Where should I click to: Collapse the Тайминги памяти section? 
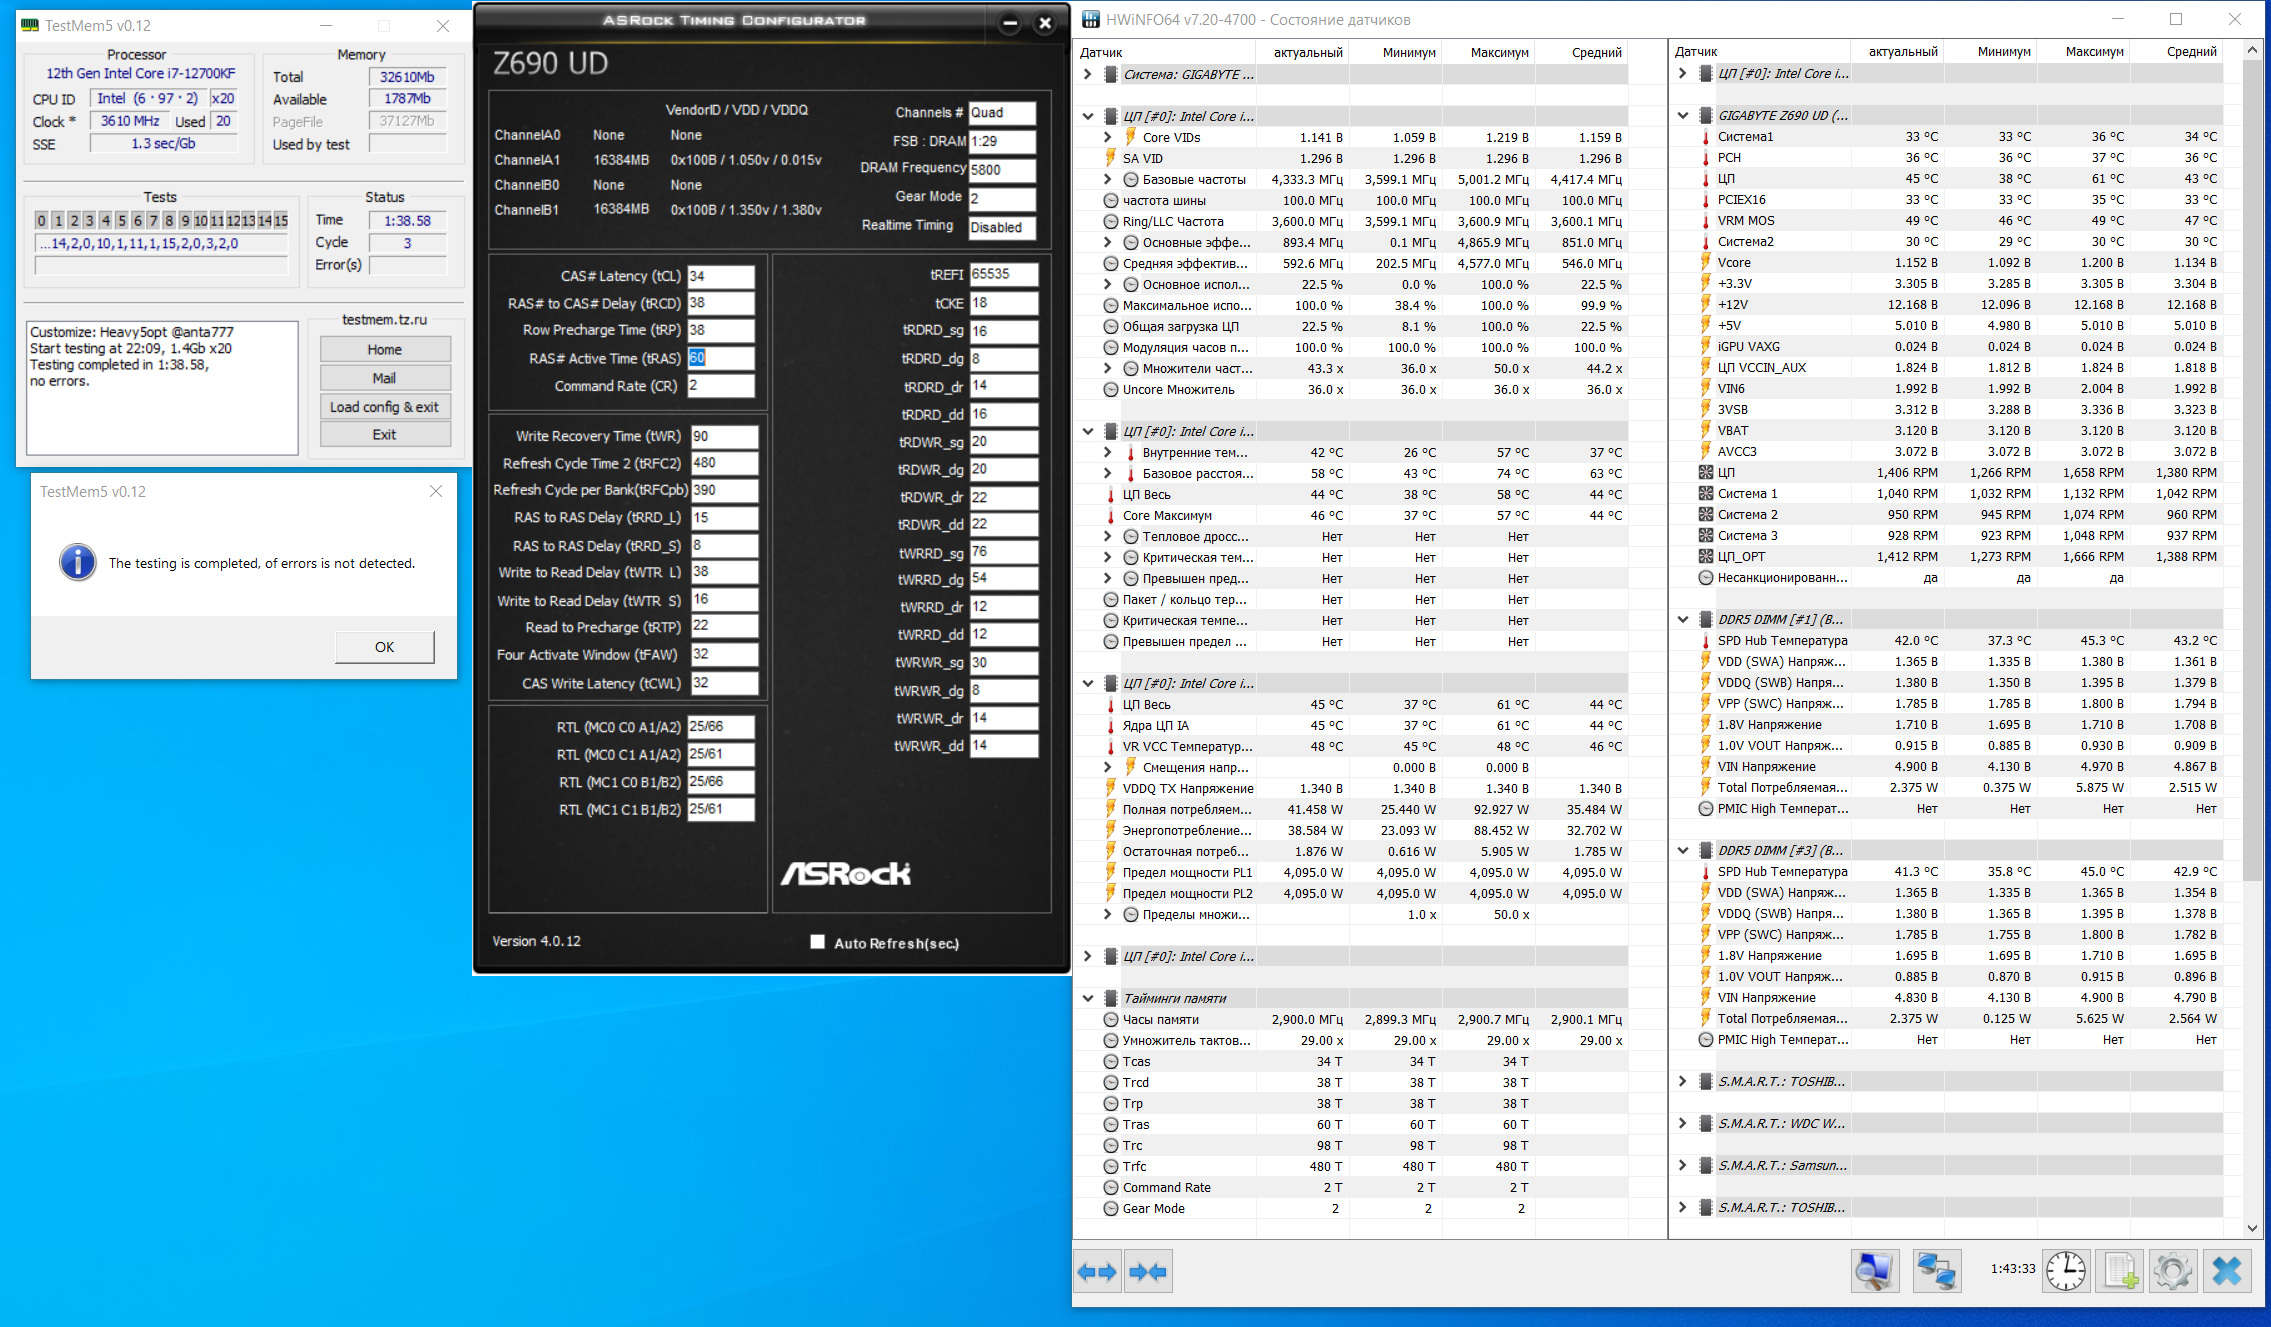[1088, 998]
